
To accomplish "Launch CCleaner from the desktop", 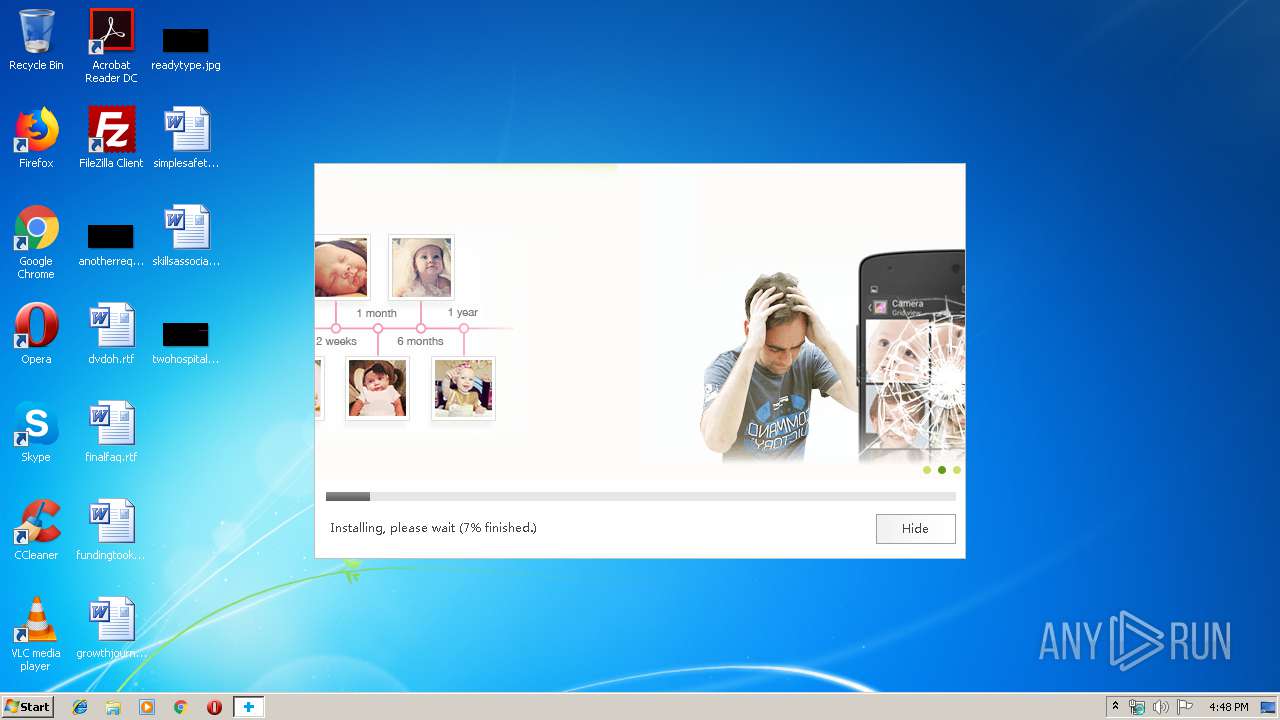I will (36, 530).
